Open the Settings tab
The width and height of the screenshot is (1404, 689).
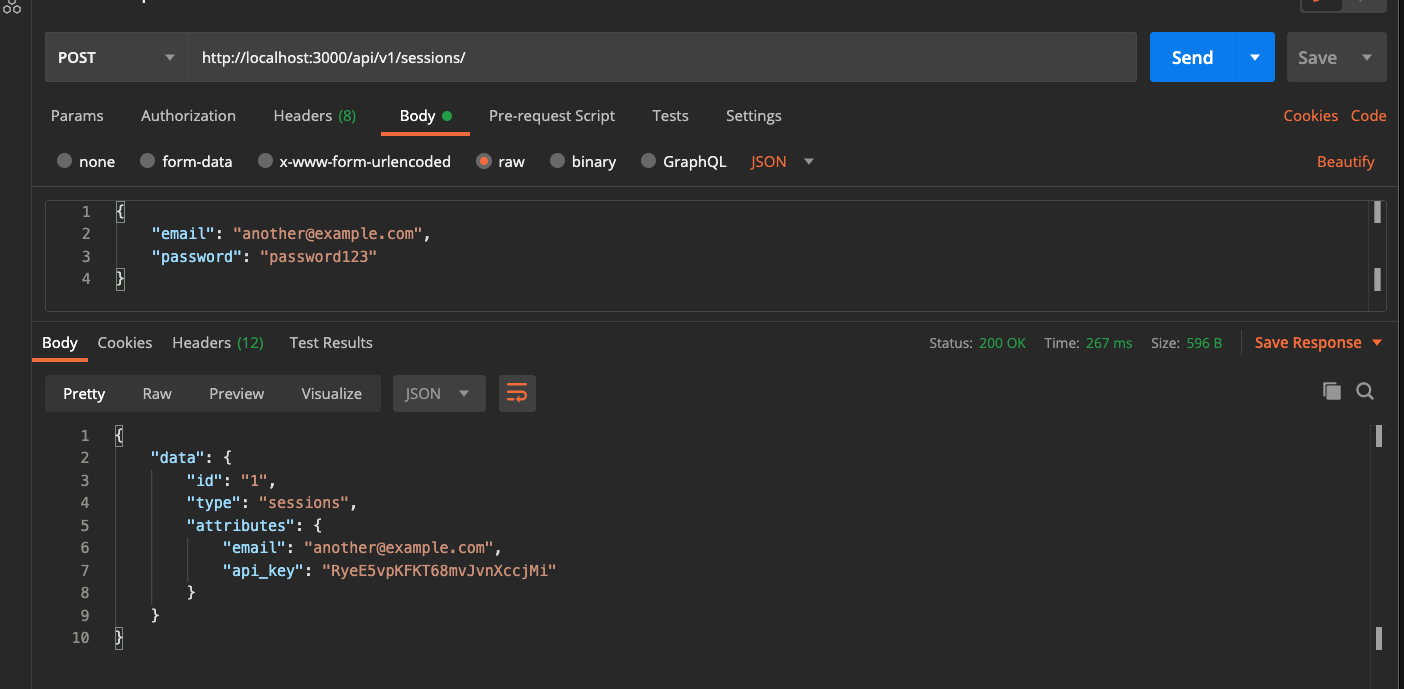(754, 115)
